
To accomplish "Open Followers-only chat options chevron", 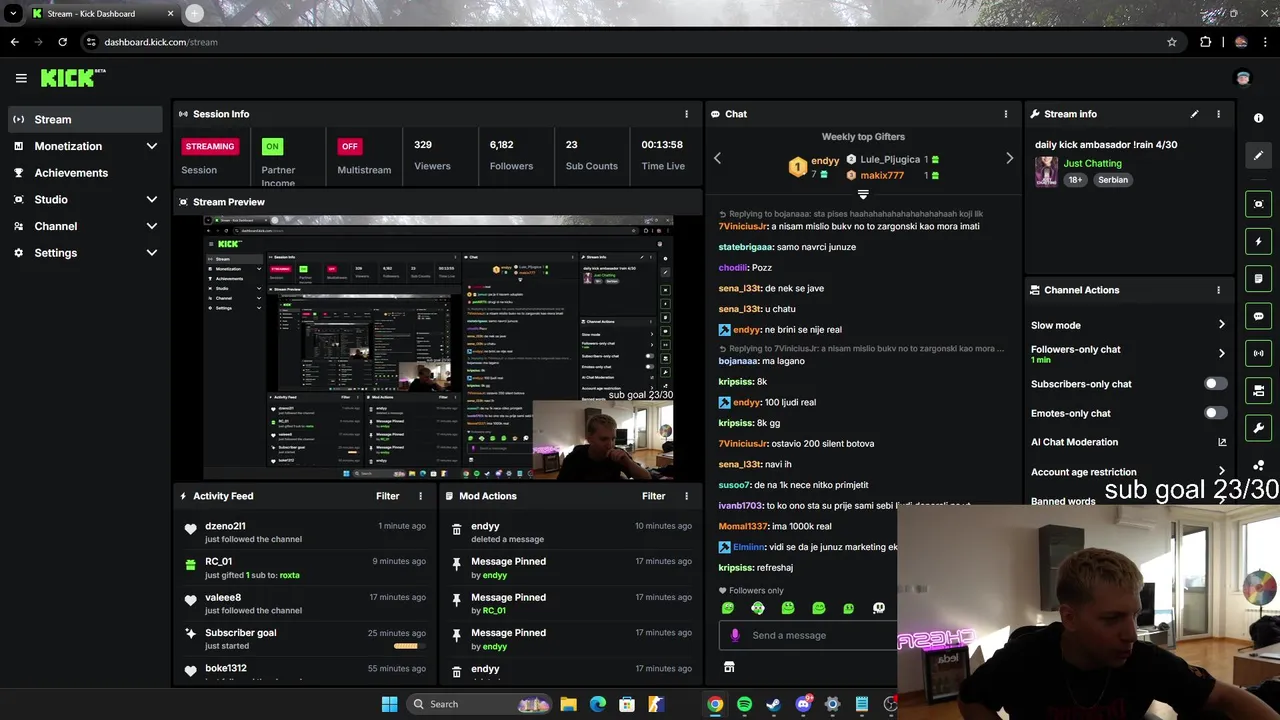I will (1221, 353).
